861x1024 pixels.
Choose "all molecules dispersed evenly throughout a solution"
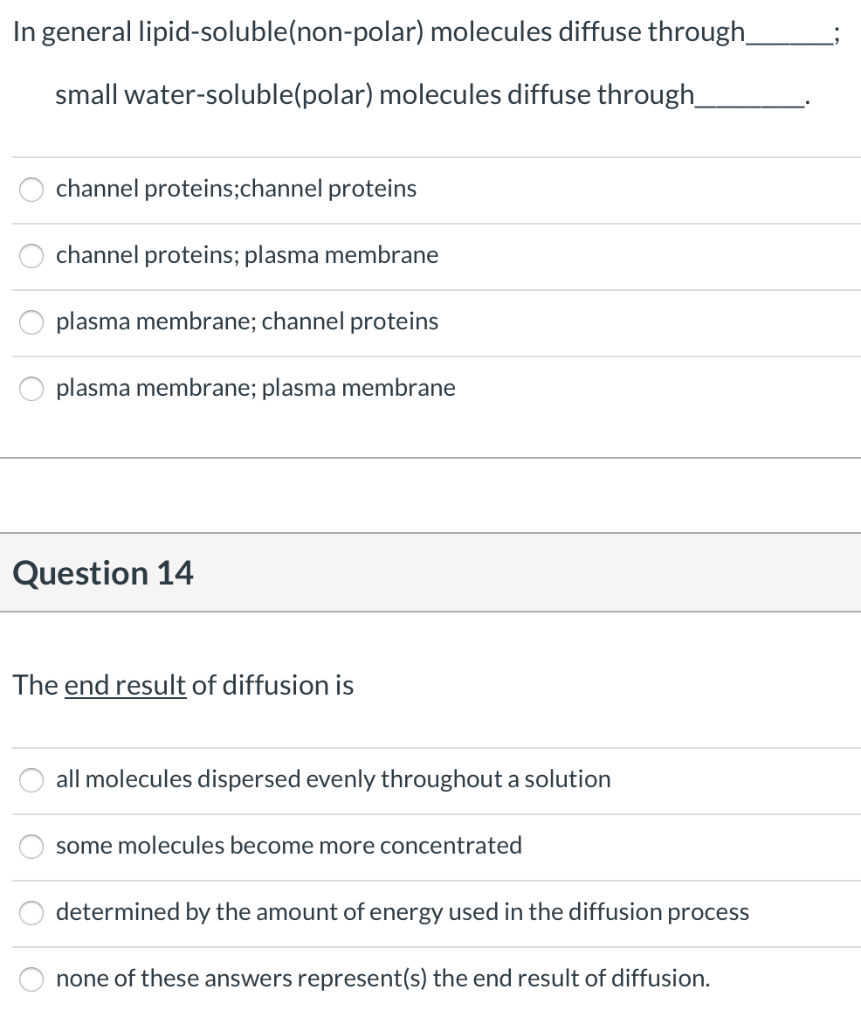(x=334, y=779)
